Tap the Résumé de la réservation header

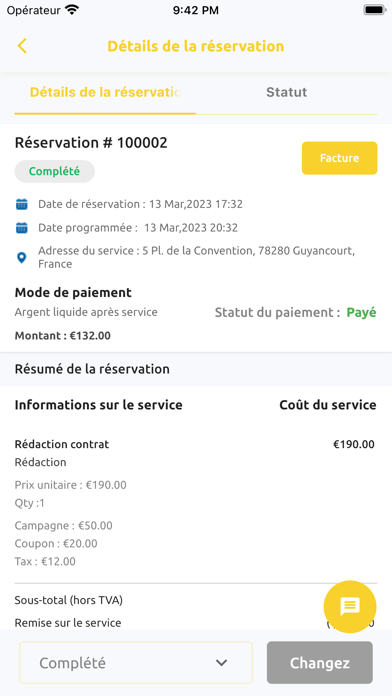(x=92, y=369)
